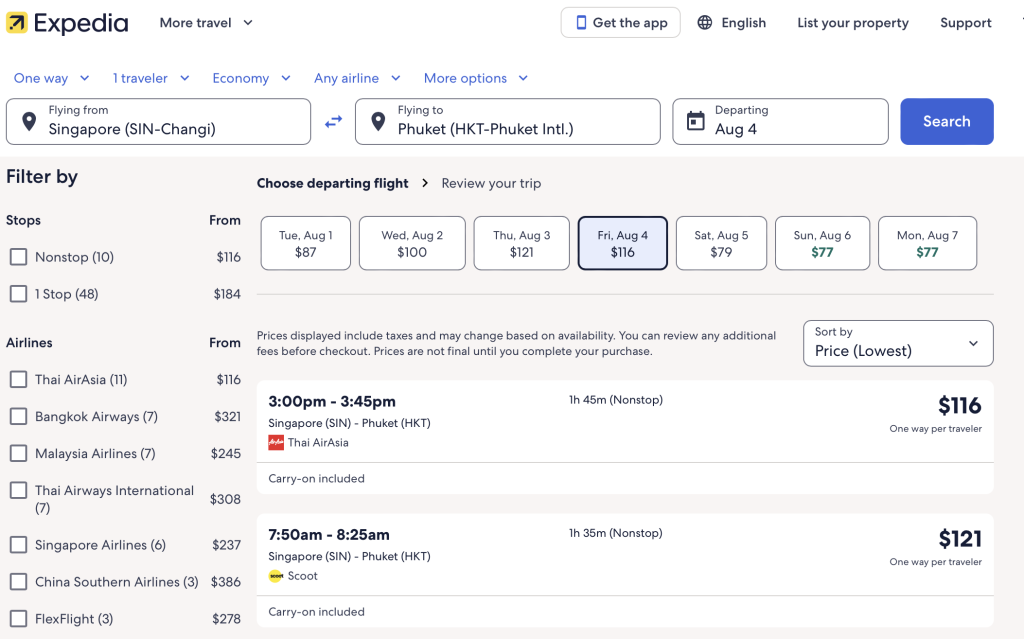Select the Fri, Aug 4 $116 date tab
Image resolution: width=1024 pixels, height=639 pixels.
pyautogui.click(x=622, y=243)
